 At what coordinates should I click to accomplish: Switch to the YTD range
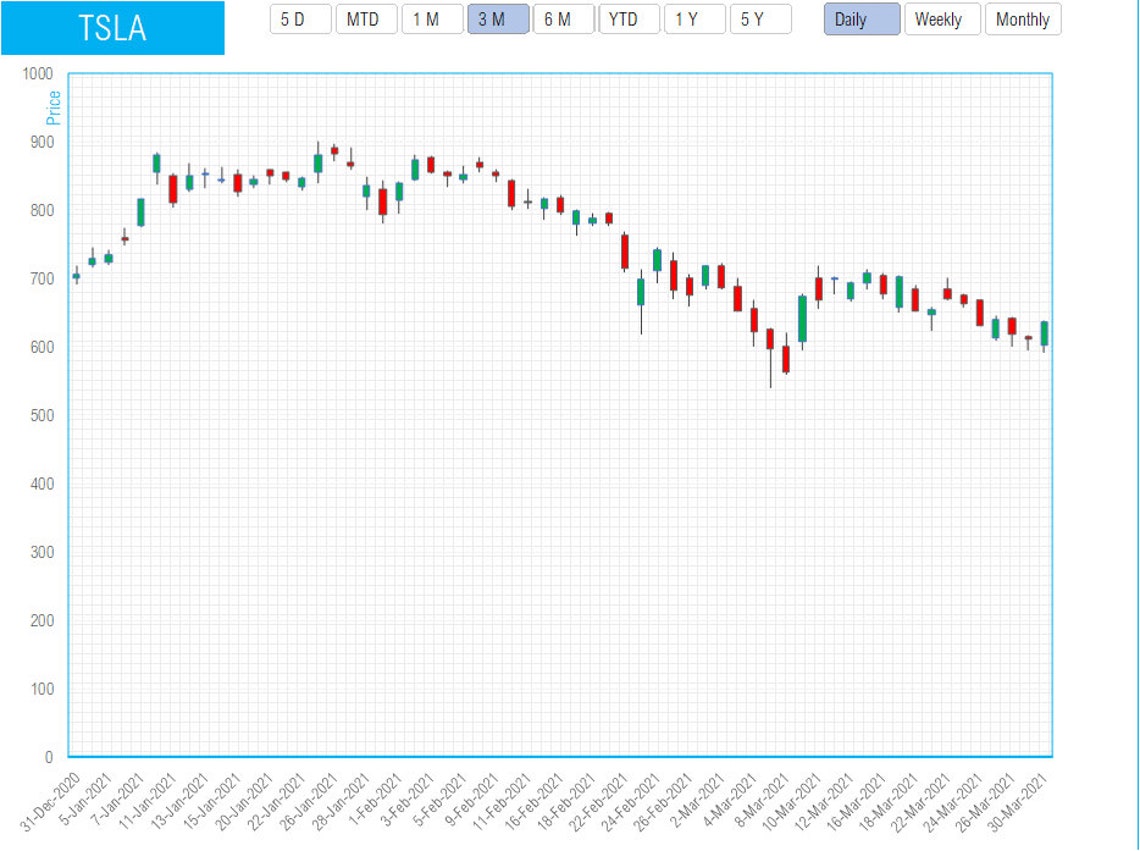[629, 19]
